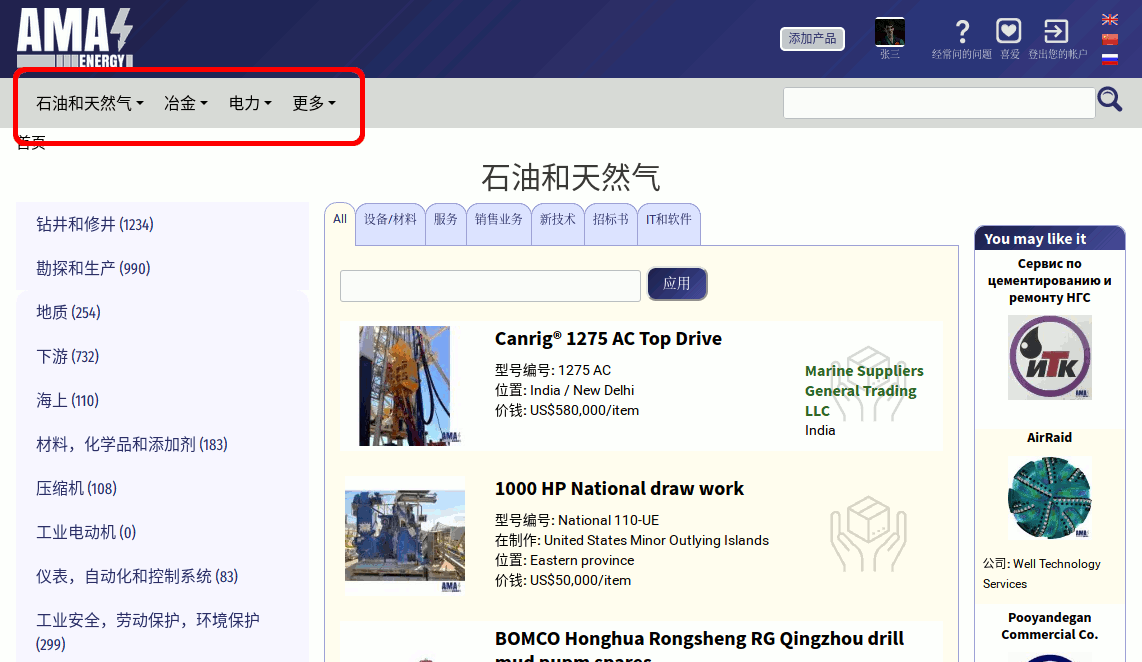Click the 应用 apply button
Viewport: 1142px width, 662px height.
(x=677, y=284)
